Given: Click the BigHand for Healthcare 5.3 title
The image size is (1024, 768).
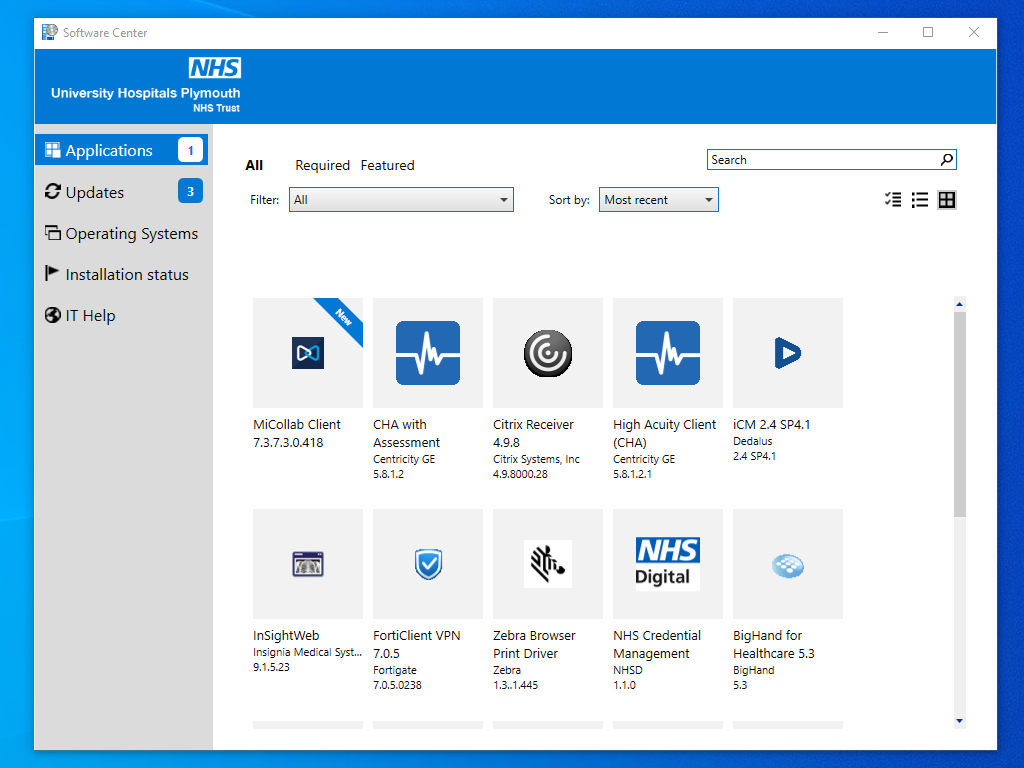Looking at the screenshot, I should click(x=774, y=645).
